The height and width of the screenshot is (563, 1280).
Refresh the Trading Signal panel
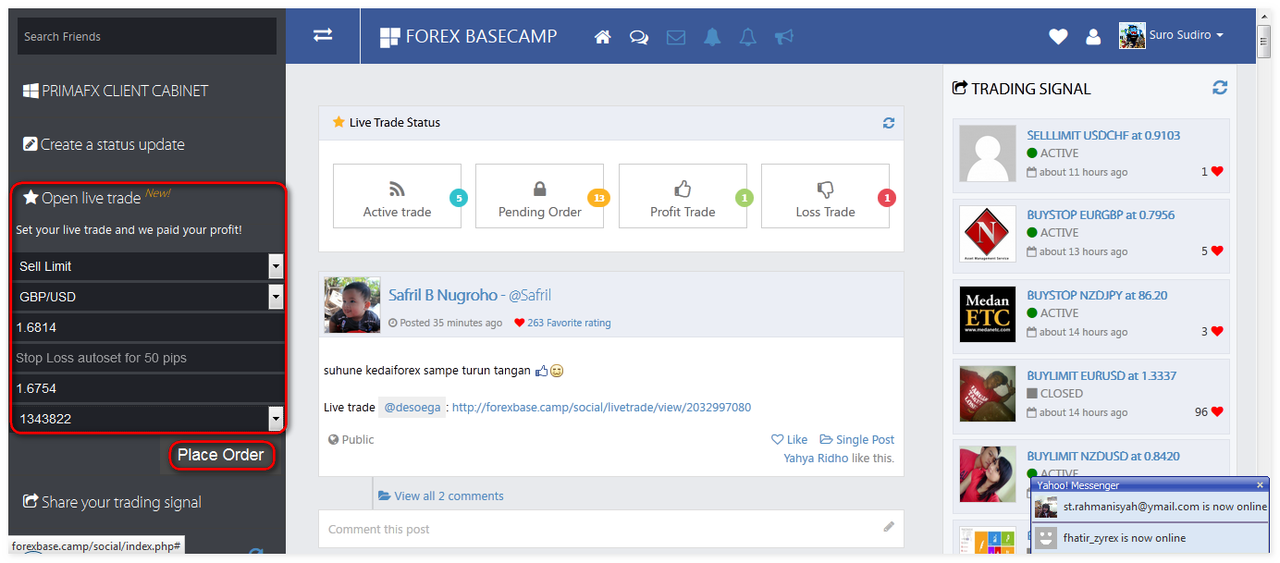pyautogui.click(x=1220, y=88)
